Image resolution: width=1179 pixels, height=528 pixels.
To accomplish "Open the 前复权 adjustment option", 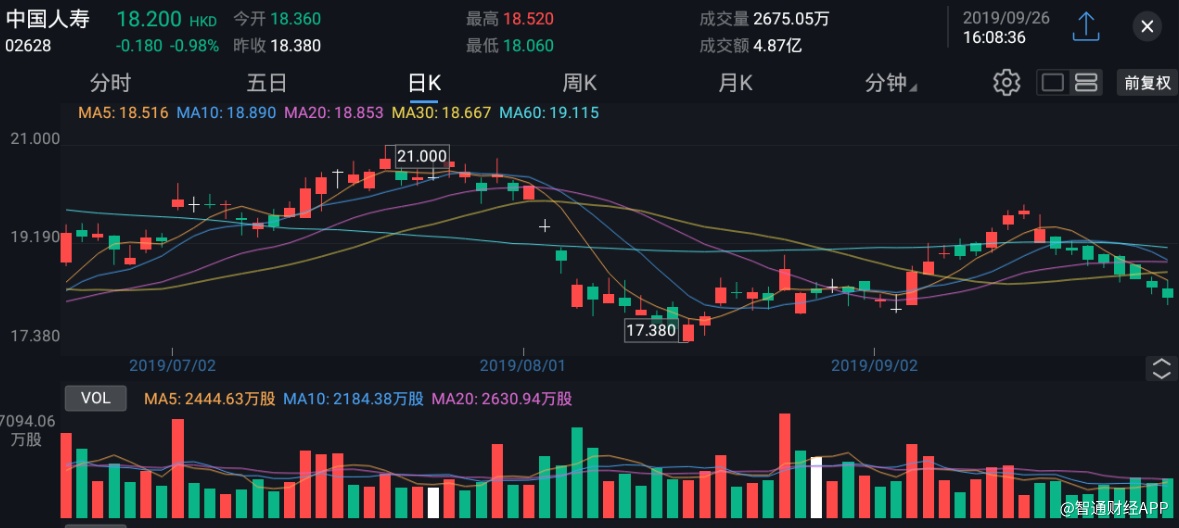I will tap(1147, 83).
